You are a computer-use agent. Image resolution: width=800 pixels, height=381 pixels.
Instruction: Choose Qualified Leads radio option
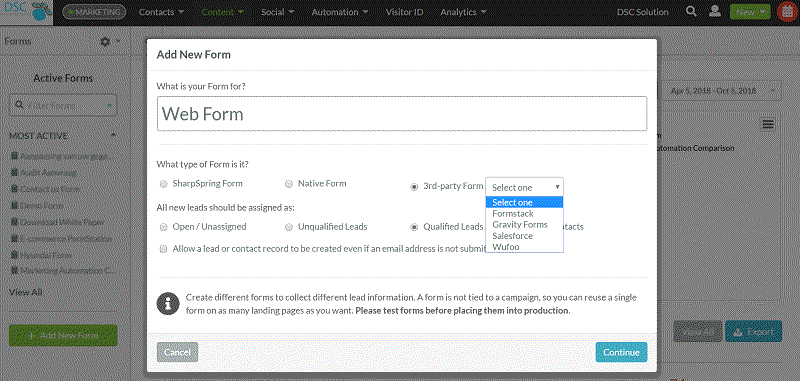(x=414, y=227)
